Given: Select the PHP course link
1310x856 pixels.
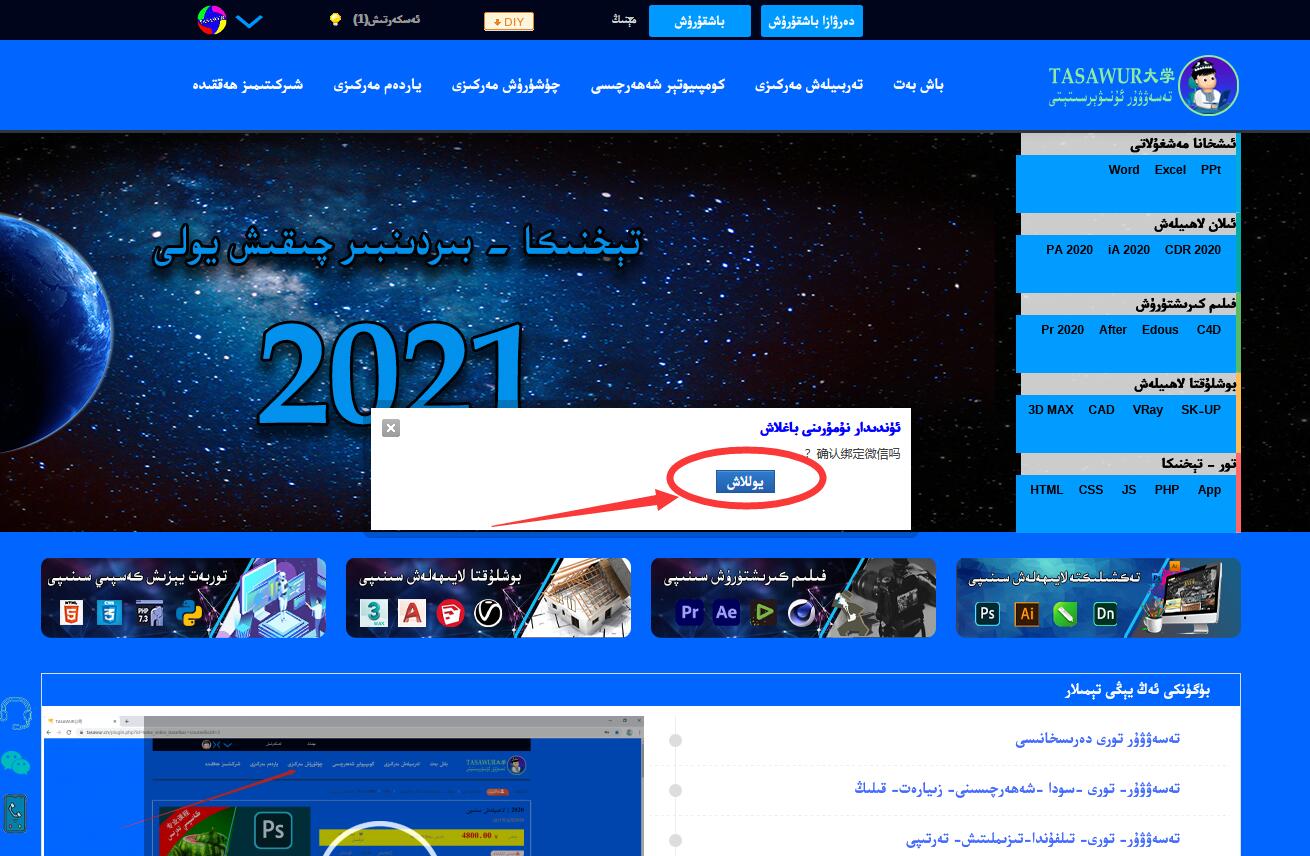Looking at the screenshot, I should pos(1167,490).
